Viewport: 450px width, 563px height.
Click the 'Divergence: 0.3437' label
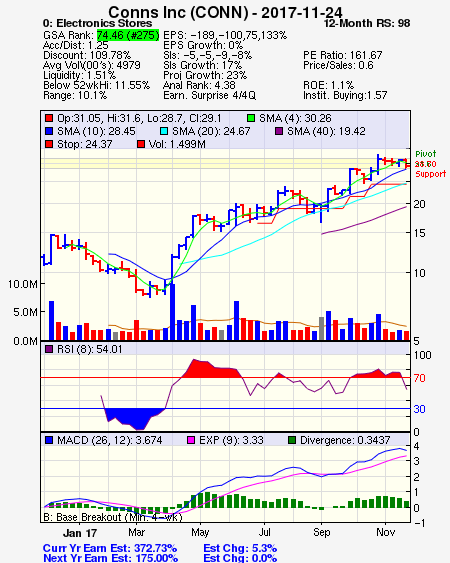[345, 440]
